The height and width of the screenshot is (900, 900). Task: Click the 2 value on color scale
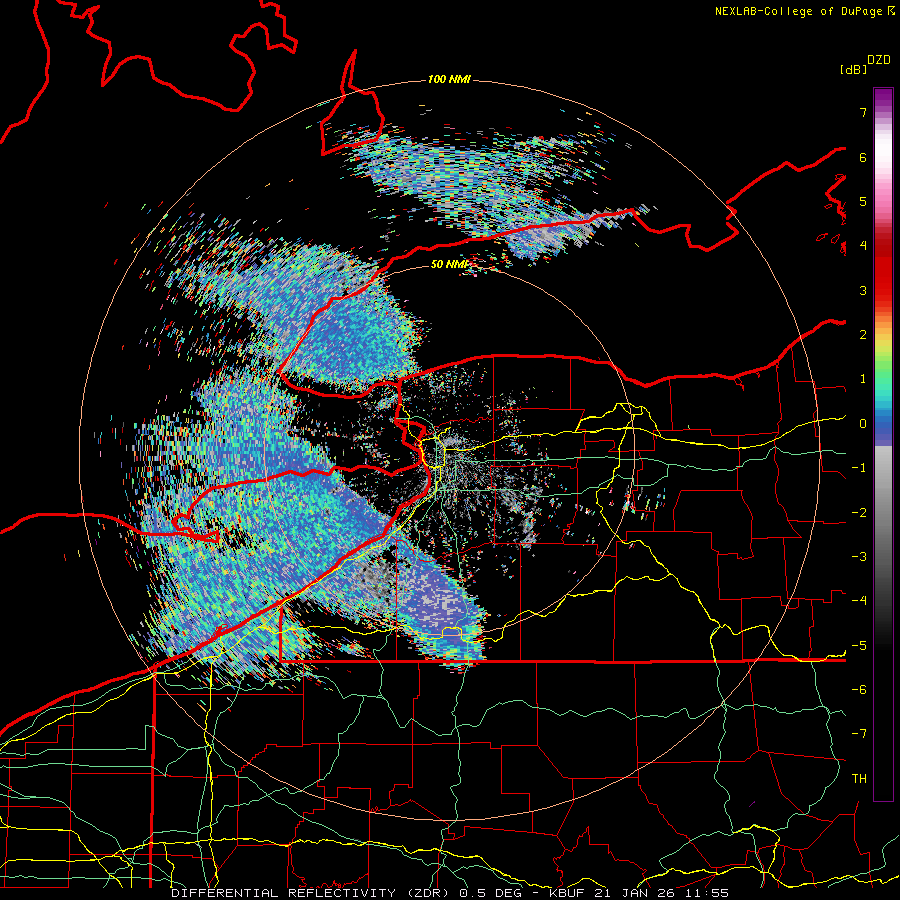click(x=863, y=335)
